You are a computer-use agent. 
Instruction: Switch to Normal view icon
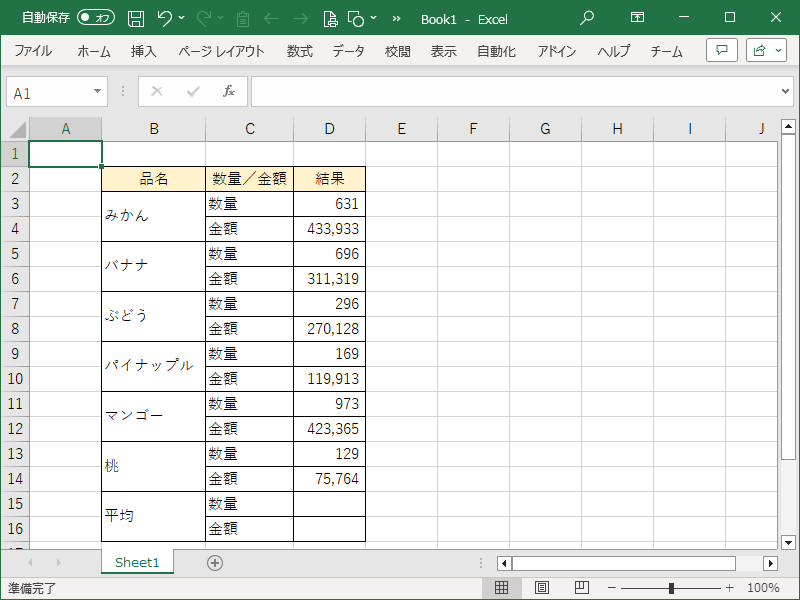pyautogui.click(x=502, y=588)
